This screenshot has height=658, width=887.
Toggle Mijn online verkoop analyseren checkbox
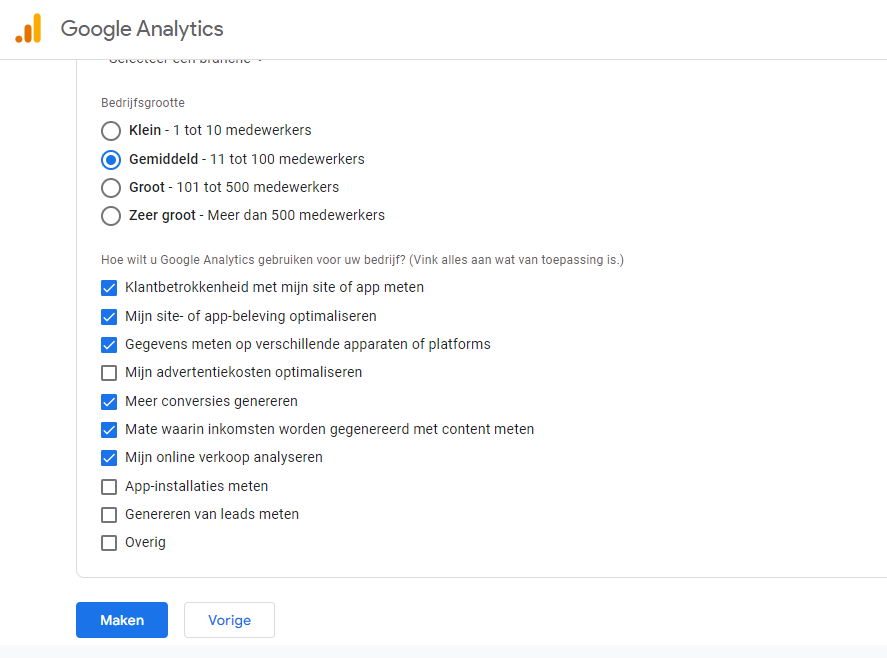[x=109, y=458]
